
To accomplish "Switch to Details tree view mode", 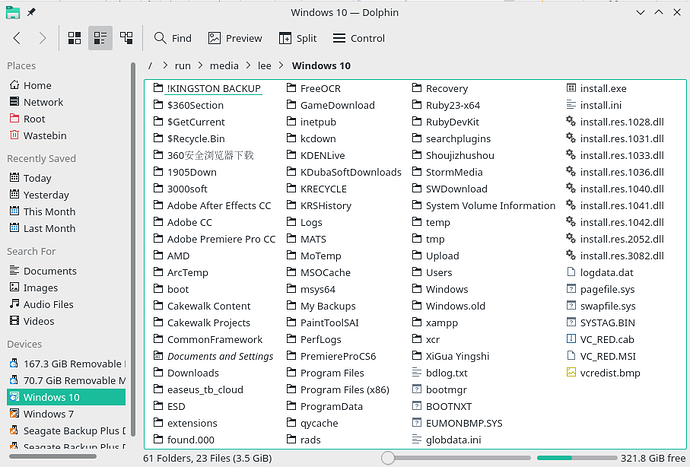I will pos(126,38).
